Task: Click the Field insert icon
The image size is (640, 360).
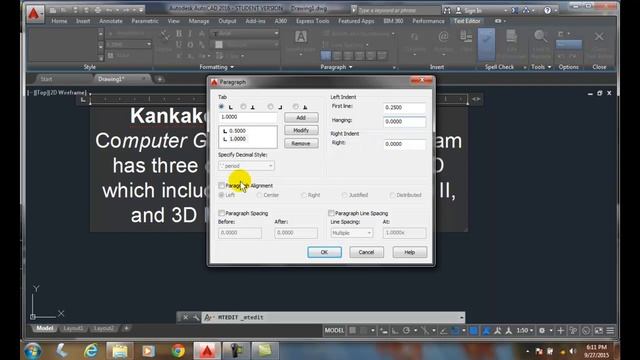Action: 466,36
